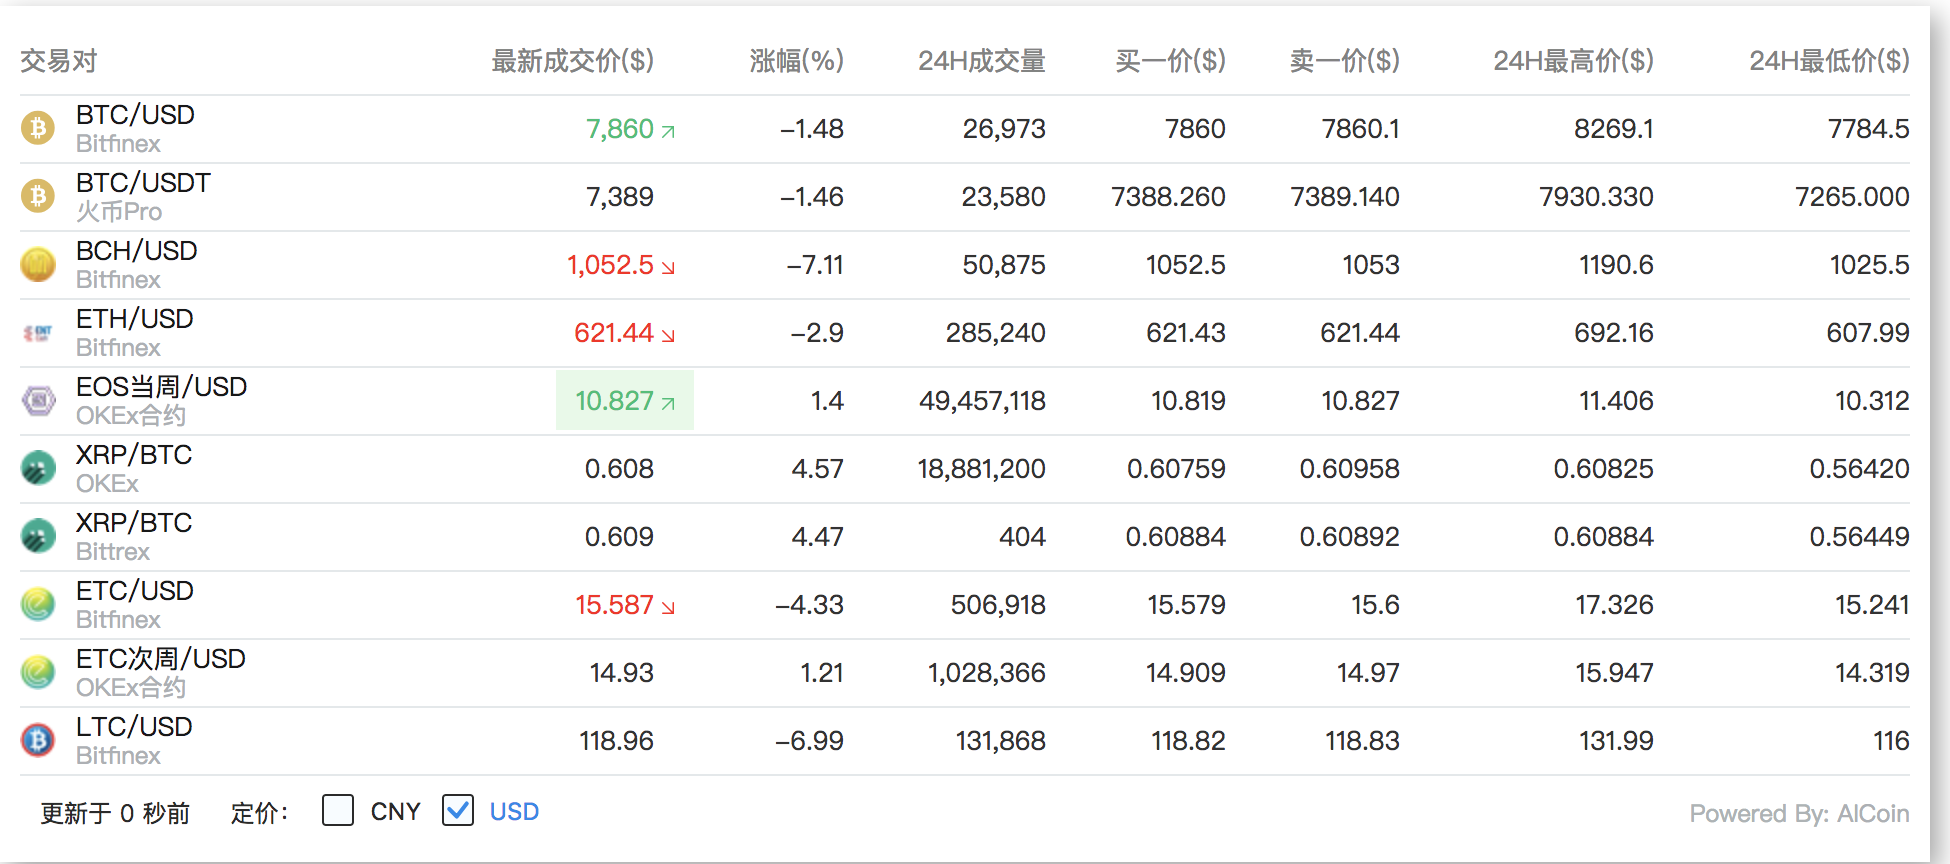Click the 8269.1 24H high value
Screen dimensions: 1950x864
point(1614,129)
